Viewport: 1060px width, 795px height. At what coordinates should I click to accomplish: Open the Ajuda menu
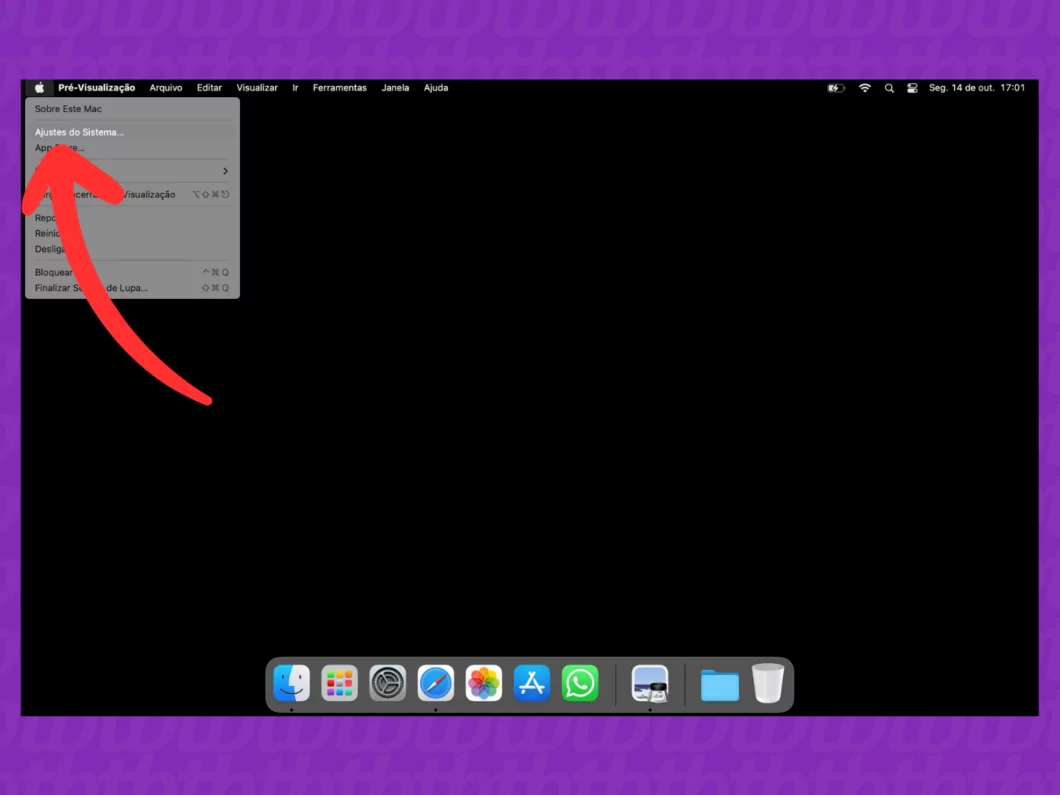(436, 88)
